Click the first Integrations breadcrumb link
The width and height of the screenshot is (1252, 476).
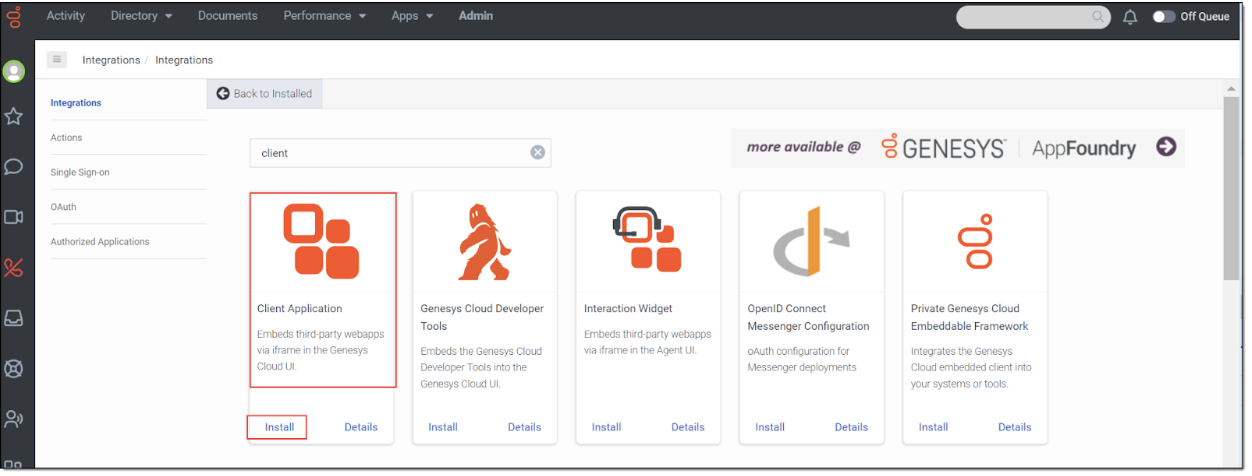point(111,60)
